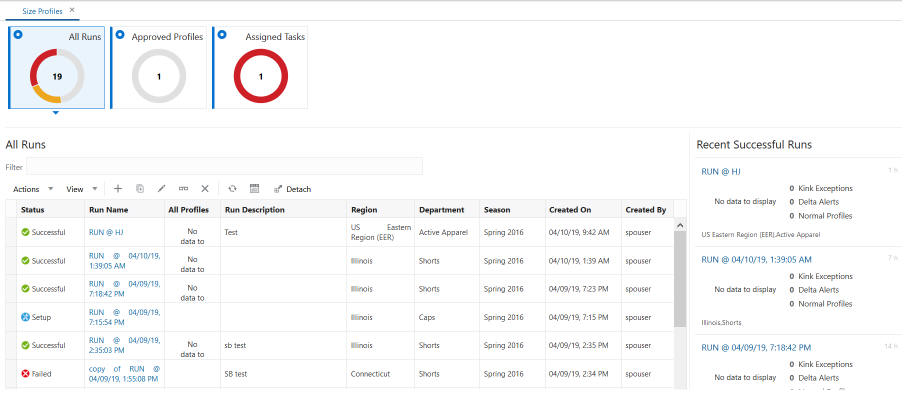The height and width of the screenshot is (397, 908).
Task: Open the RUN @ 04/10/19, 1:39:05 AM table link
Action: (125, 260)
